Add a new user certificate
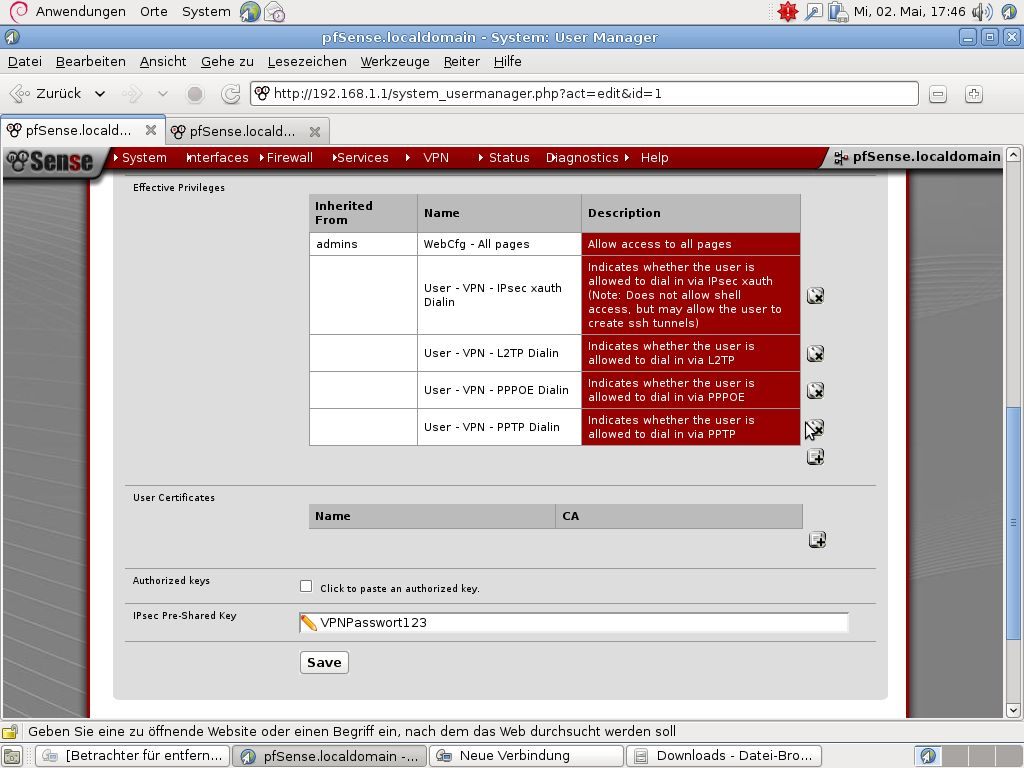Image resolution: width=1024 pixels, height=768 pixels. [817, 539]
